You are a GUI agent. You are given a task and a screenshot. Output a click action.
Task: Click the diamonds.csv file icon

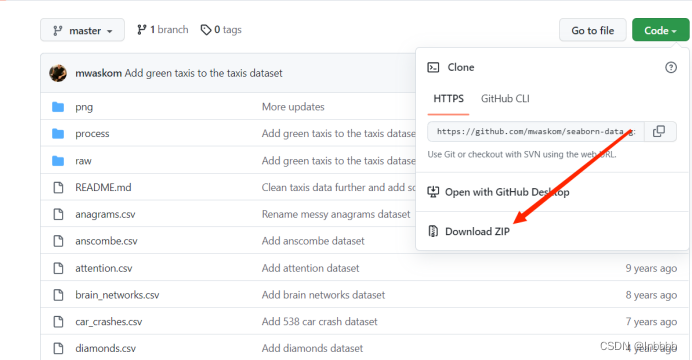[x=58, y=349]
